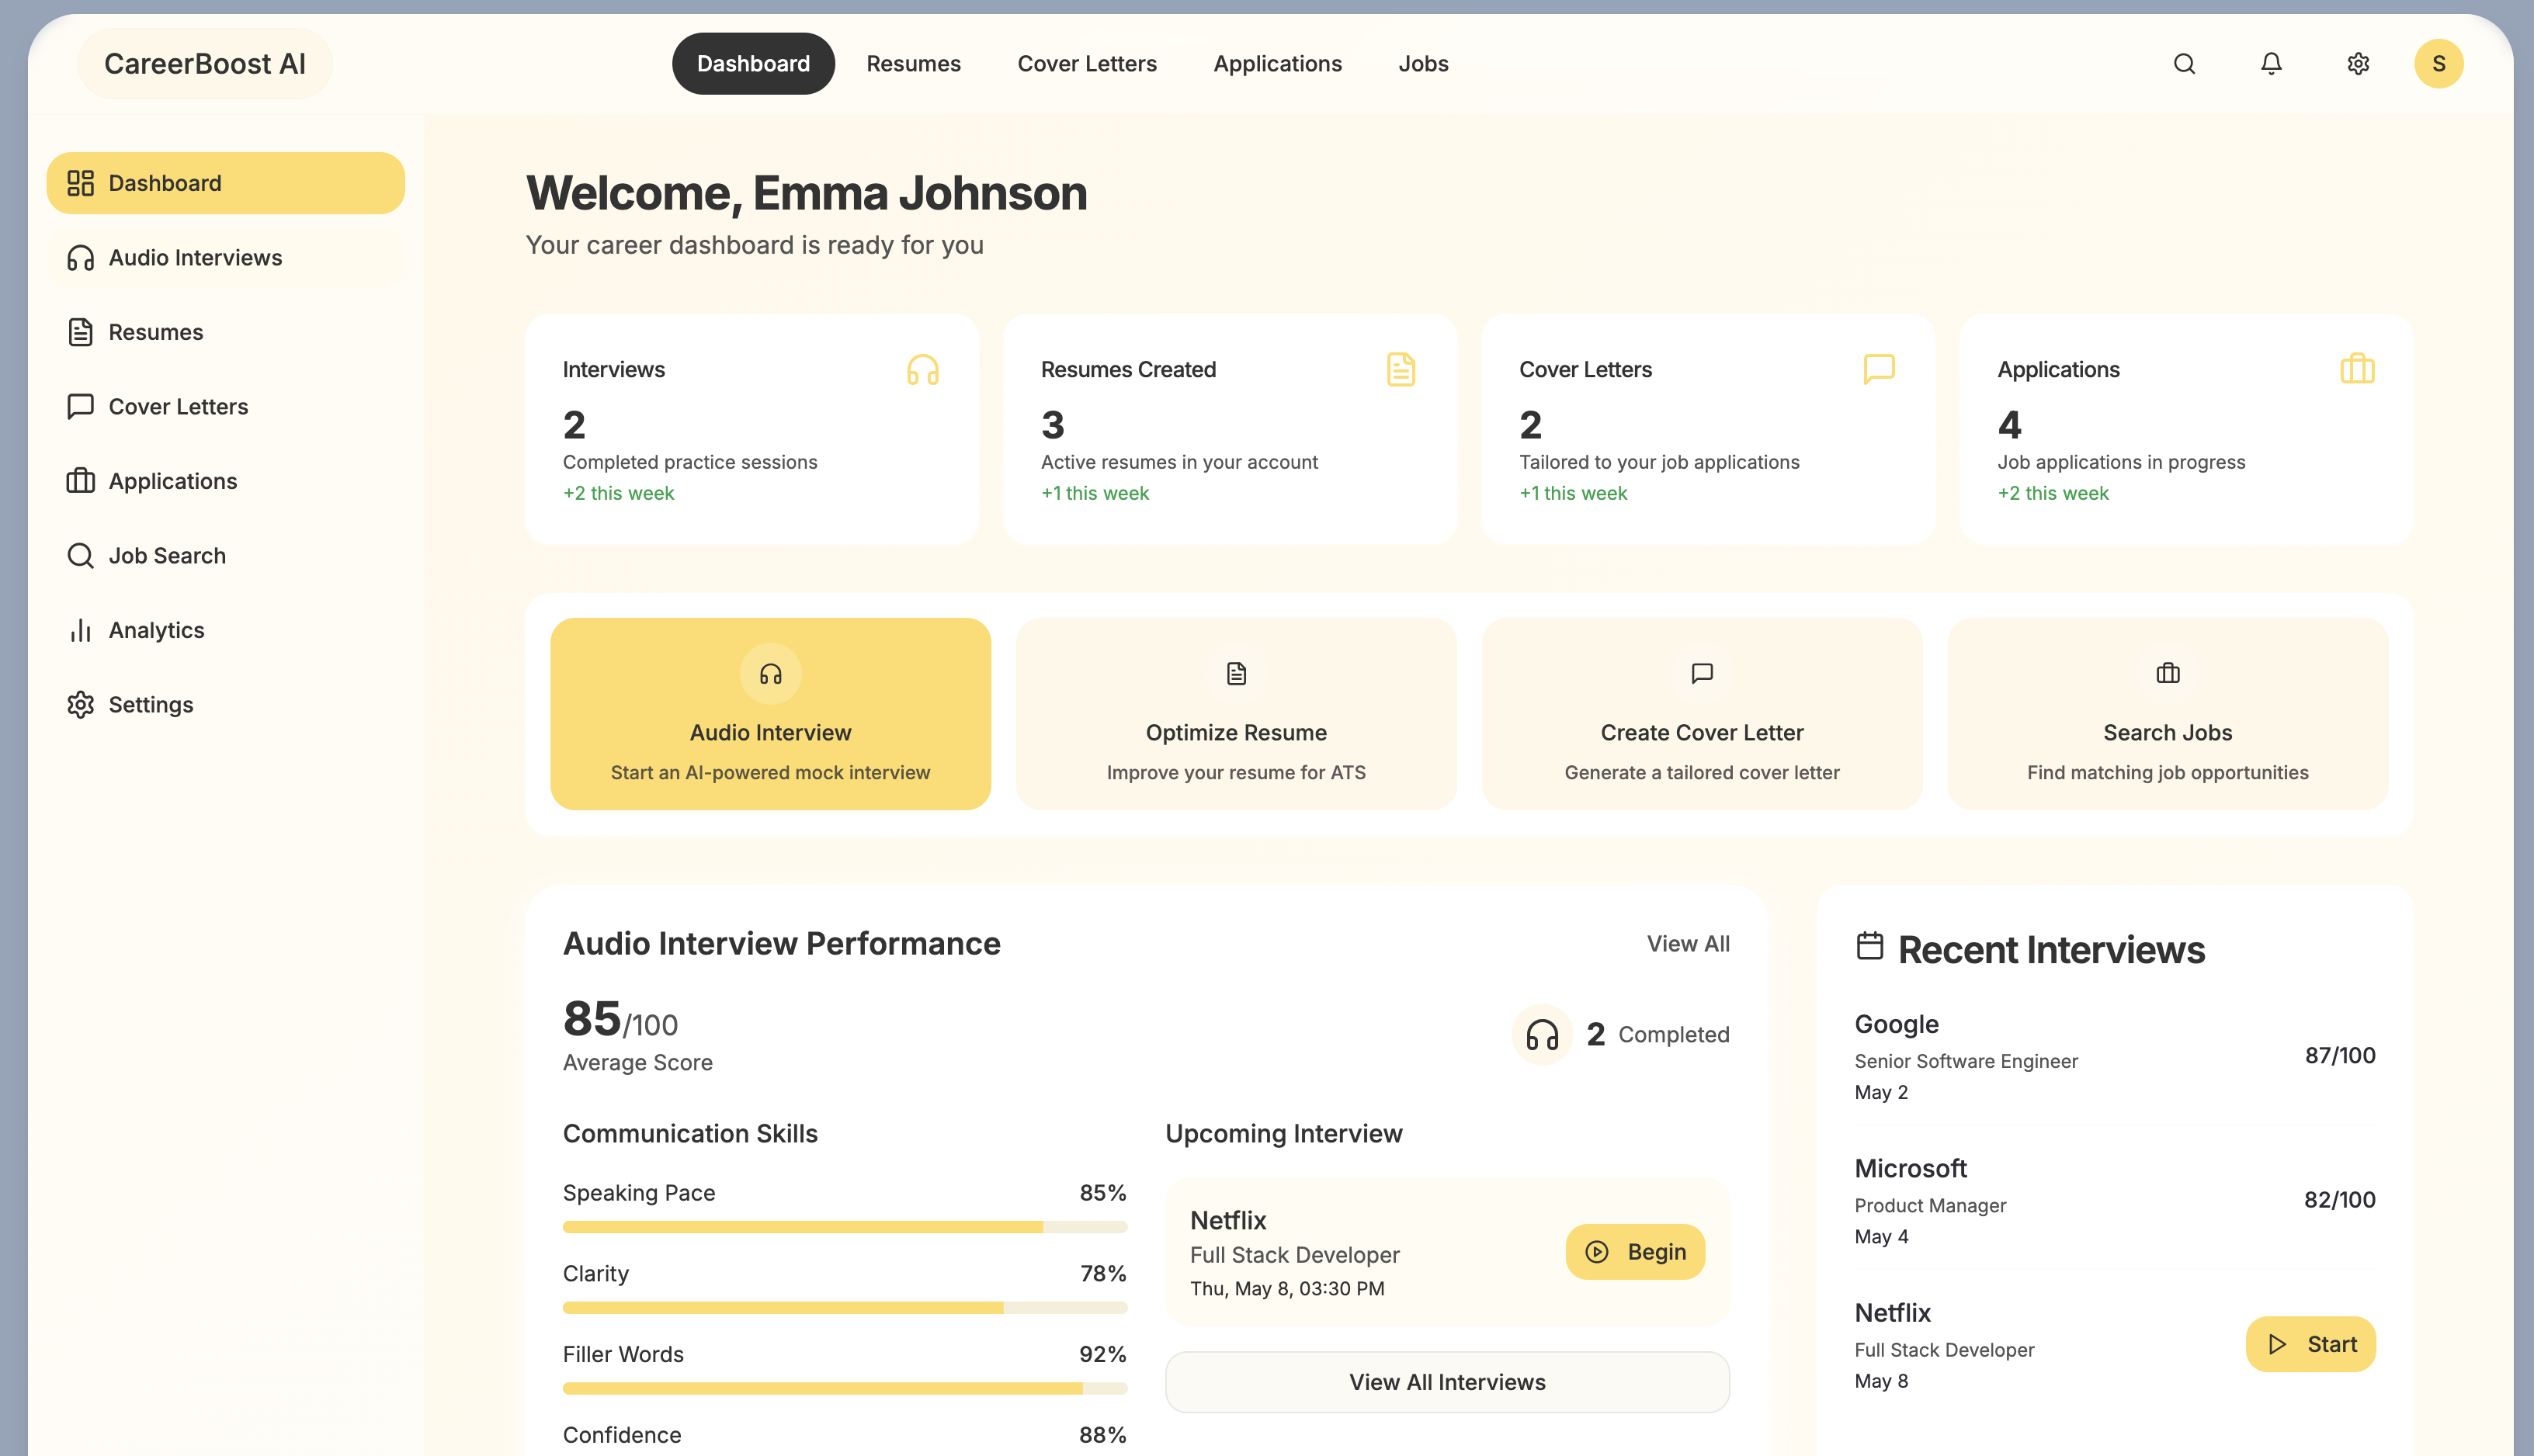Click the Speaking Pace progress bar
This screenshot has width=2534, height=1456.
(844, 1227)
